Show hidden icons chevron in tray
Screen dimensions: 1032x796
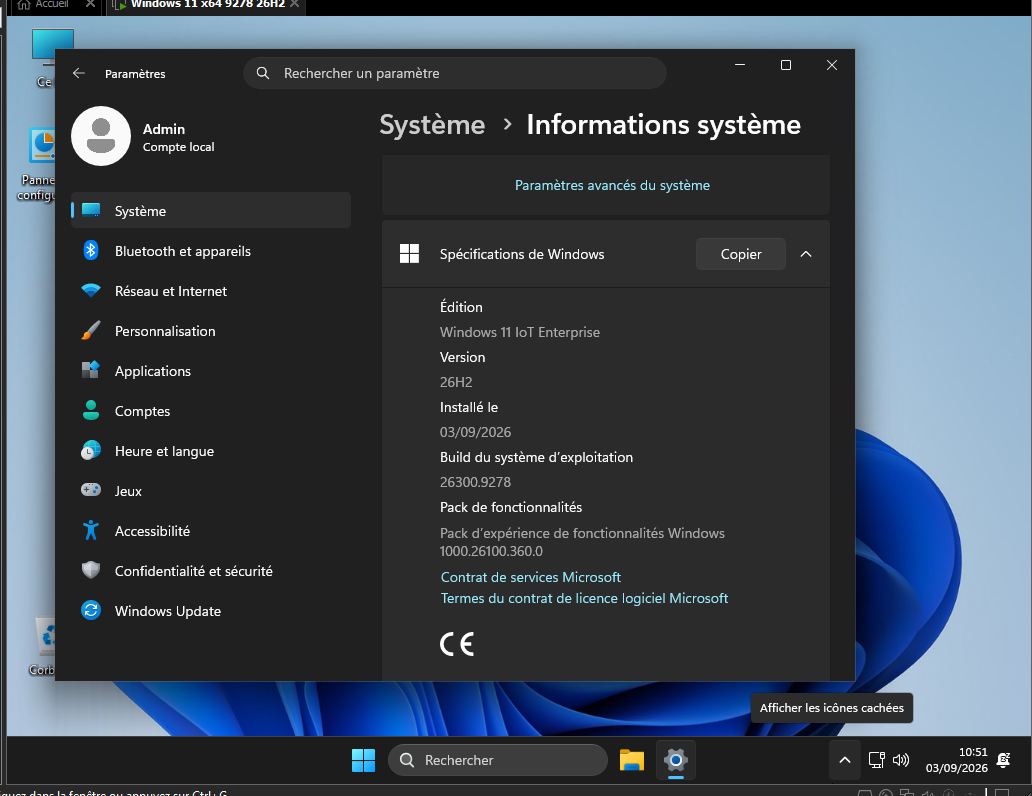845,760
